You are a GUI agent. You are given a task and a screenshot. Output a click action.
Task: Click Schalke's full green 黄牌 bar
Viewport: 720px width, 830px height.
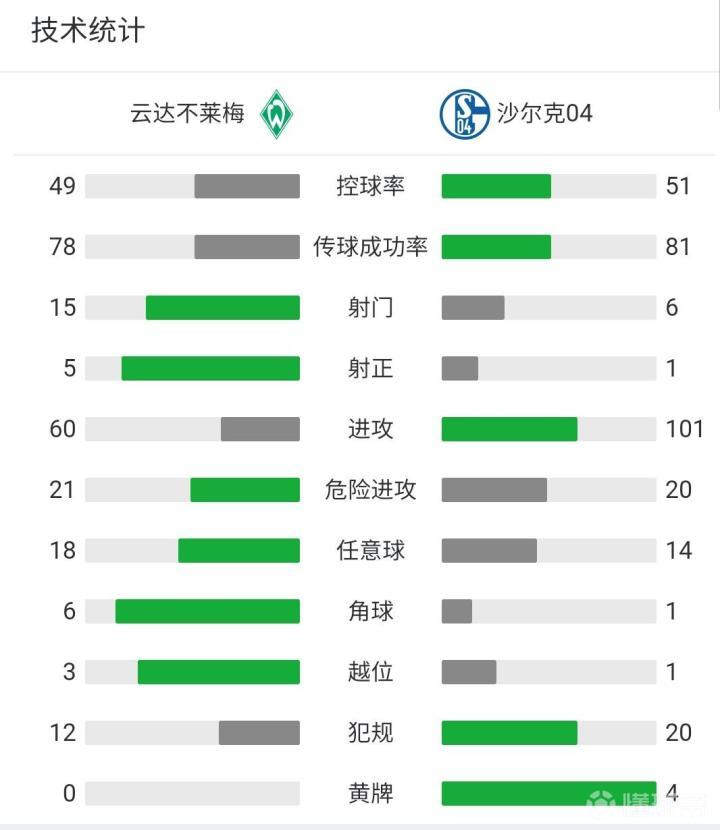click(548, 793)
